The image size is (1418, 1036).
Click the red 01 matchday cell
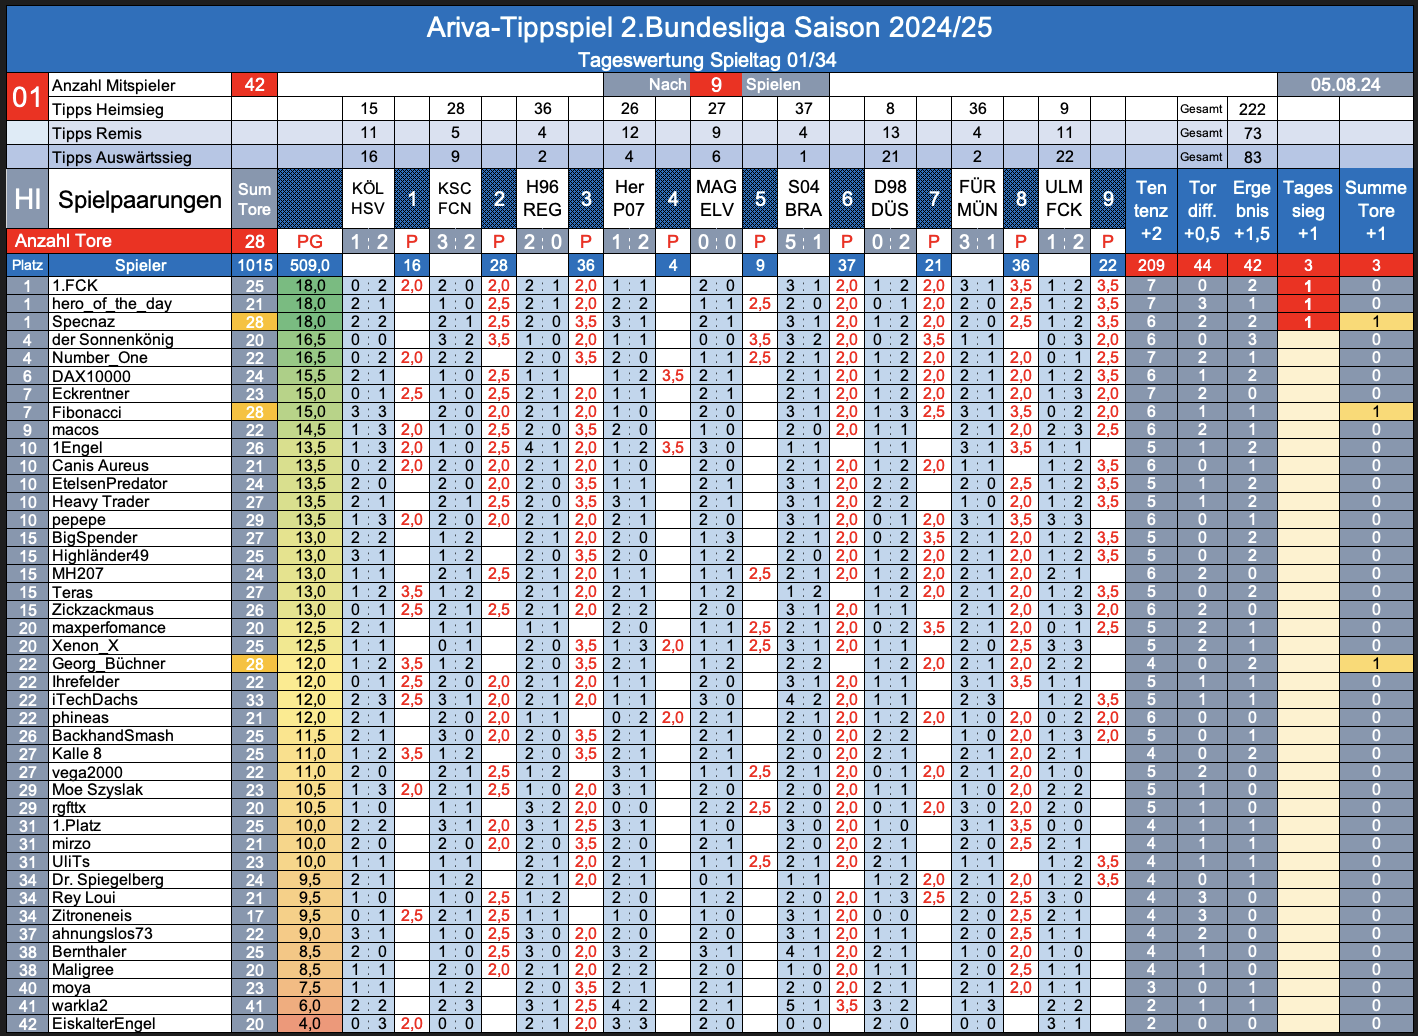click(27, 97)
